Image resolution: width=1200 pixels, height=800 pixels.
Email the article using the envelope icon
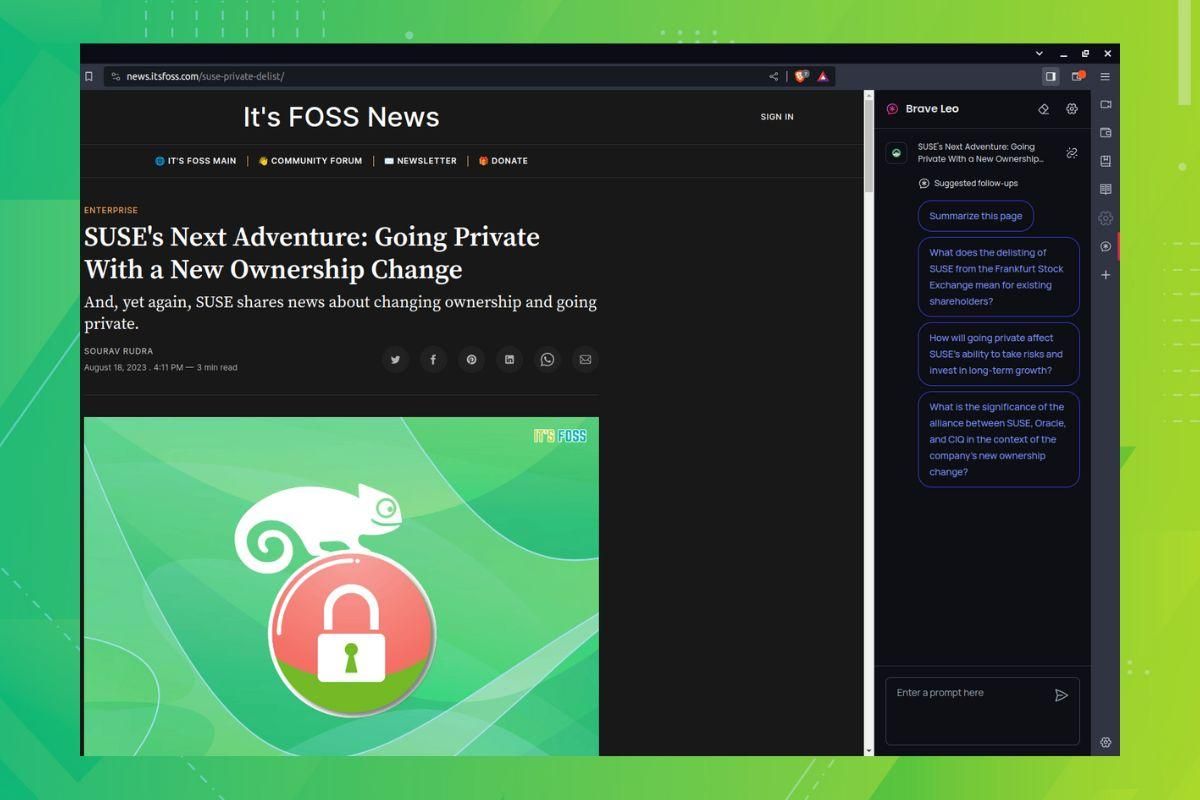[x=585, y=359]
